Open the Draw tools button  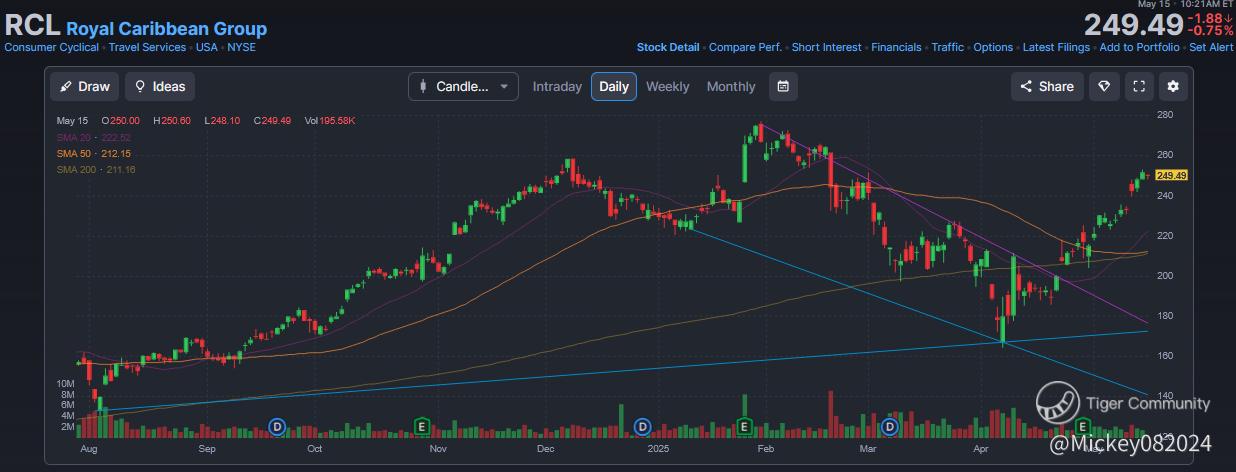[x=85, y=86]
